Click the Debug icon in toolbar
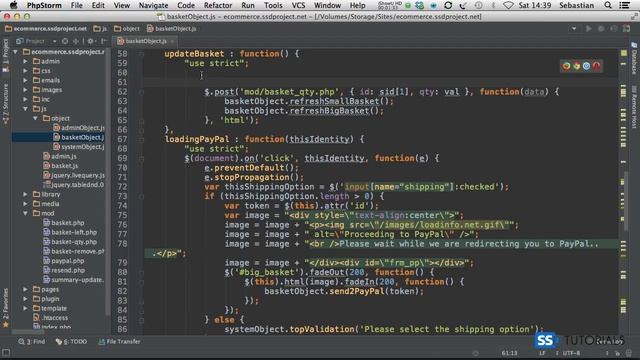 click(601, 29)
